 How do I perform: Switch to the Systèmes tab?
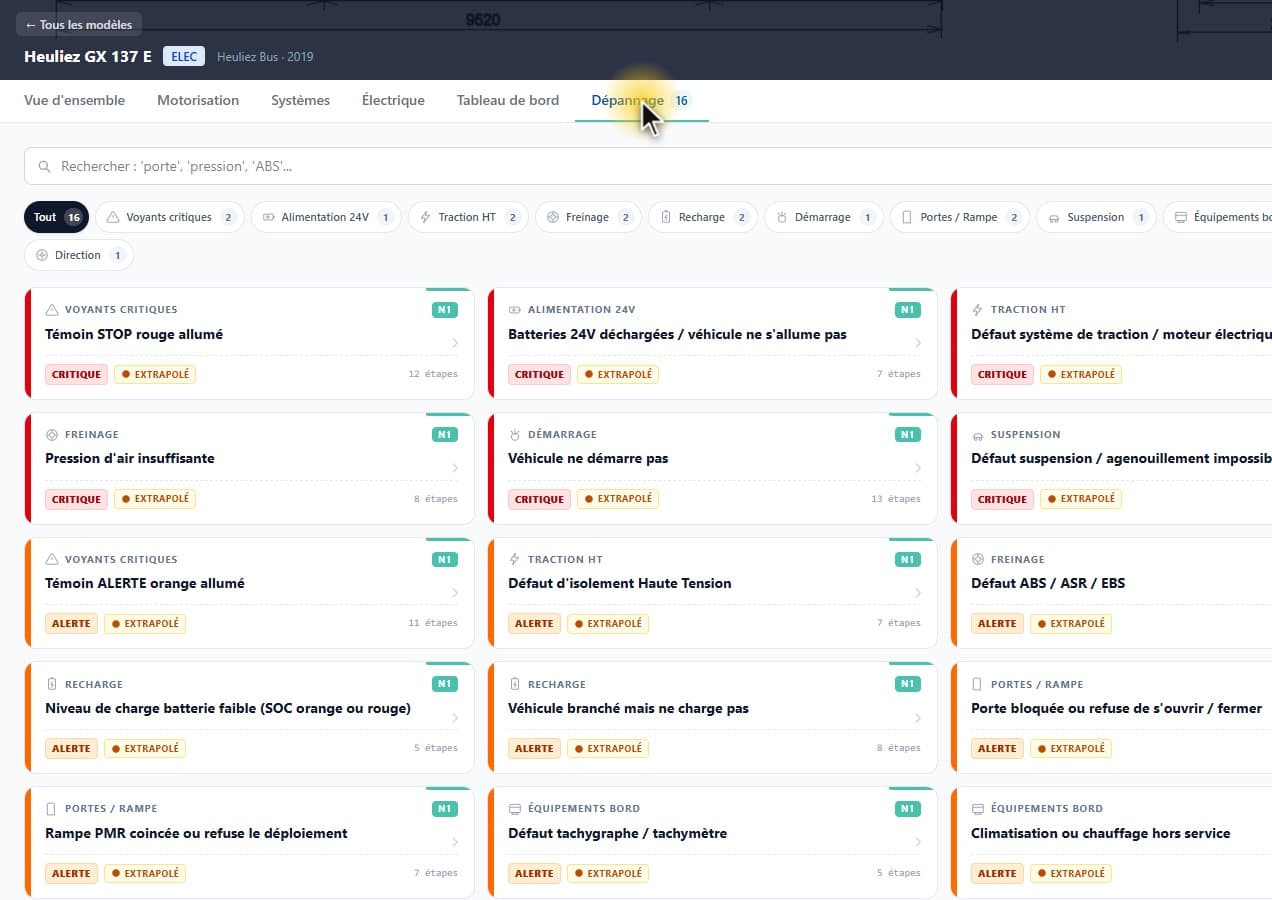click(x=301, y=100)
